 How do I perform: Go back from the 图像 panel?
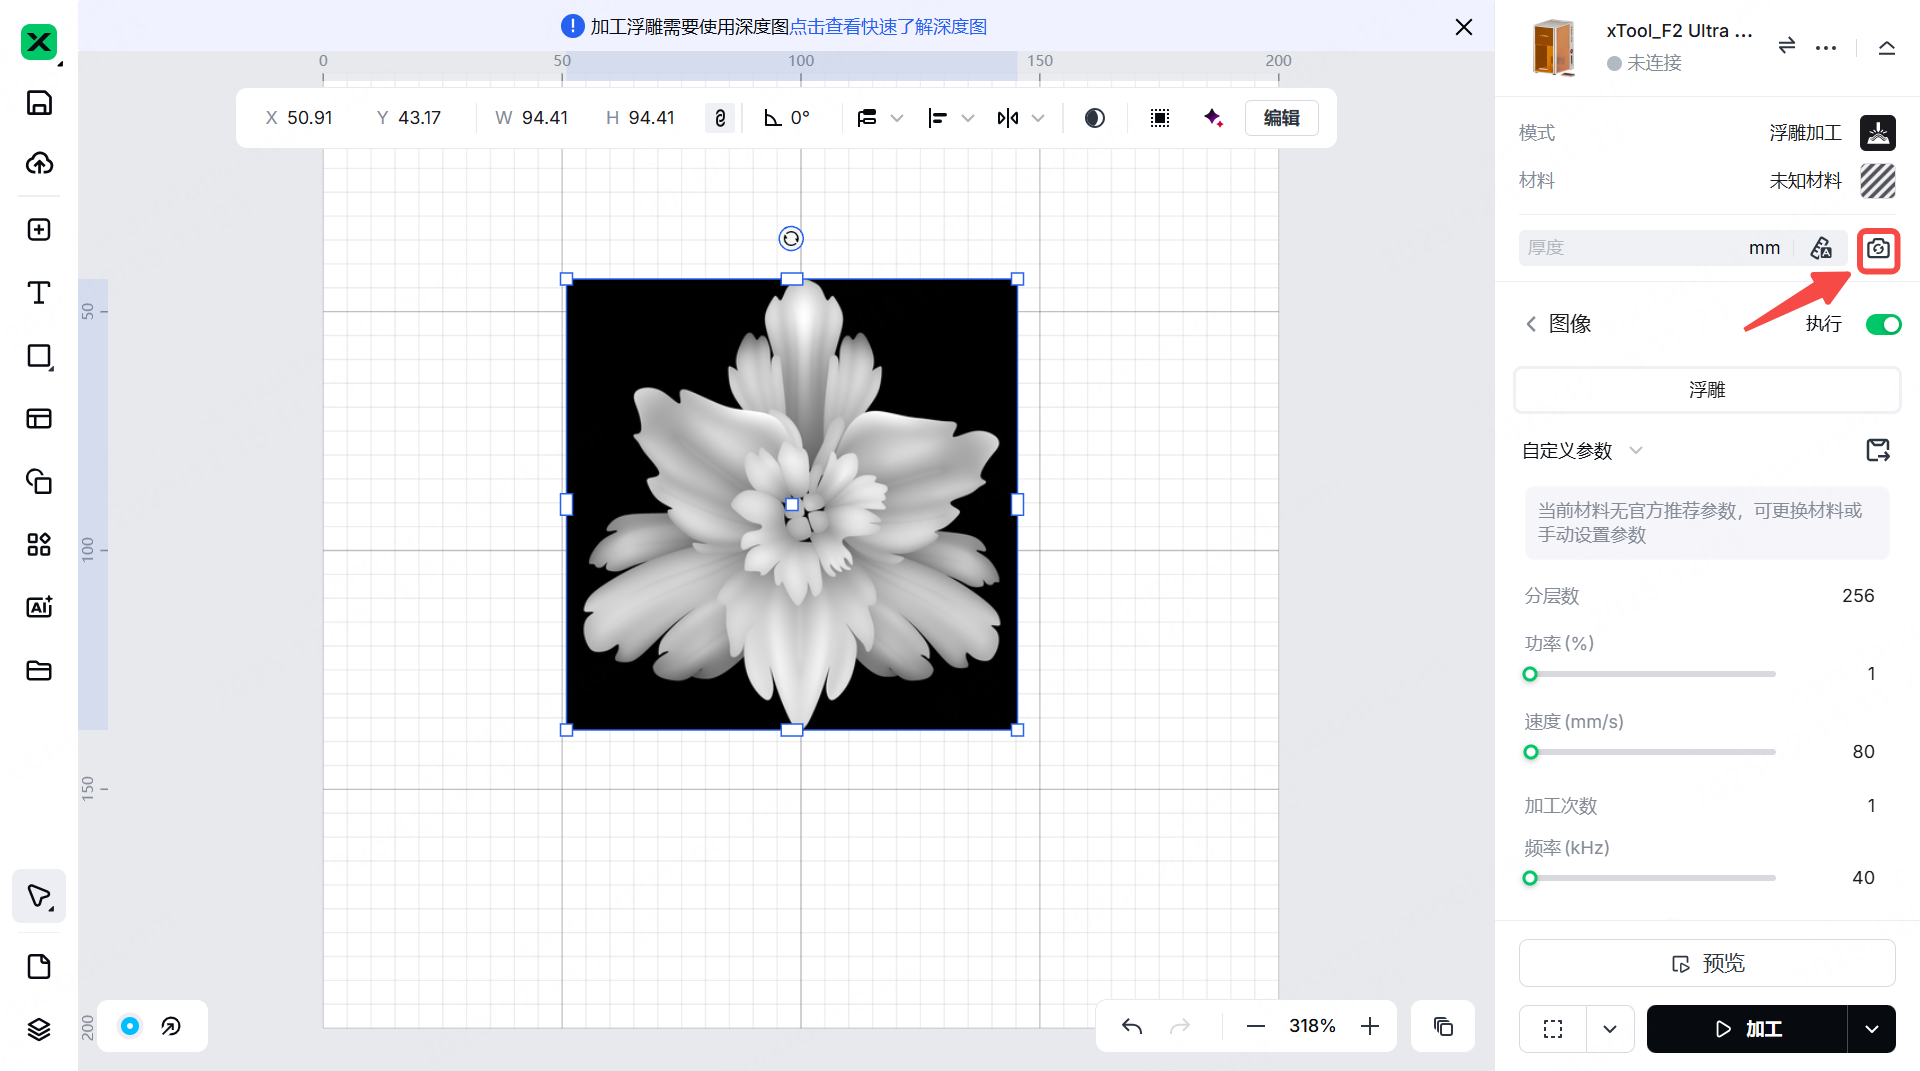click(x=1531, y=324)
